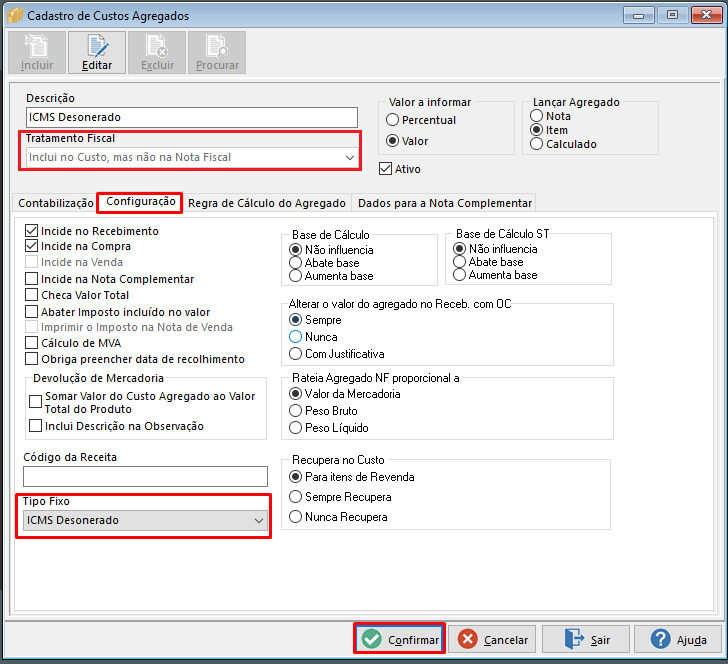The width and height of the screenshot is (728, 664).
Task: Open the Regra de Cálculo do Agregado tab
Action: (x=266, y=203)
